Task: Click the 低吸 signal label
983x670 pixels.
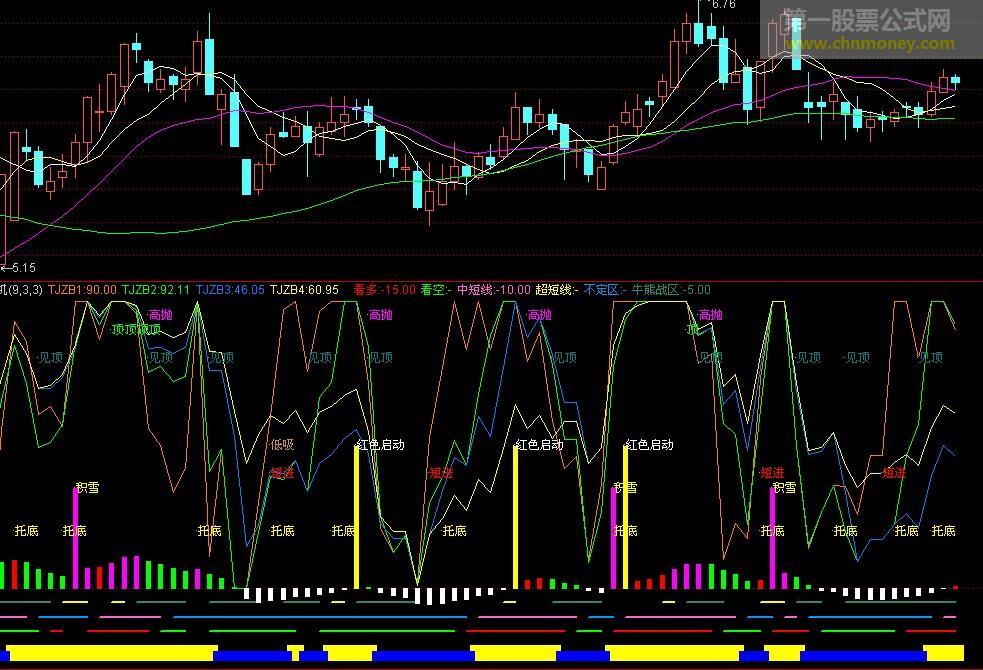Action: 282,445
